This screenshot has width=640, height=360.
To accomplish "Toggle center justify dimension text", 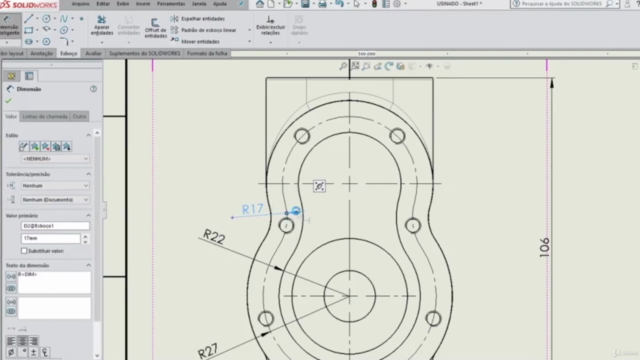I will (x=22, y=340).
